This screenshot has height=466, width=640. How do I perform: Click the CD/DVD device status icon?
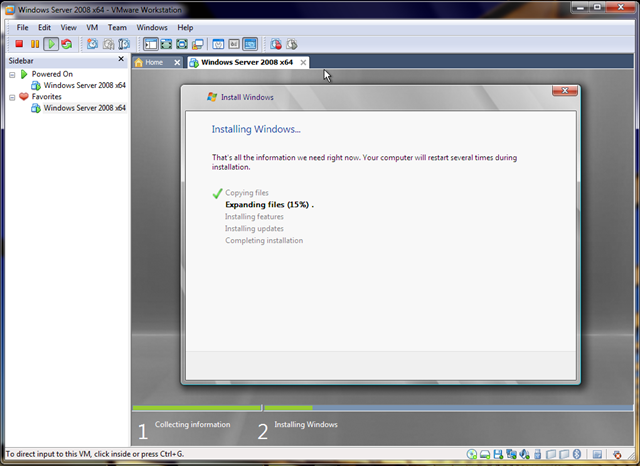472,454
